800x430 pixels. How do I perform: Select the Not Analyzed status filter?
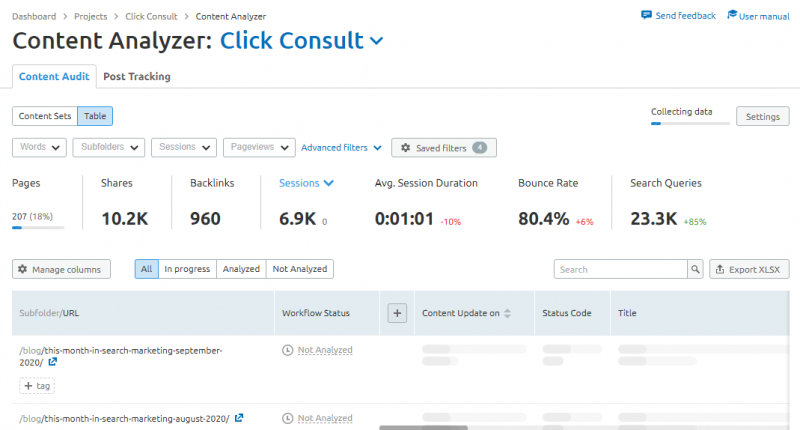click(x=300, y=269)
